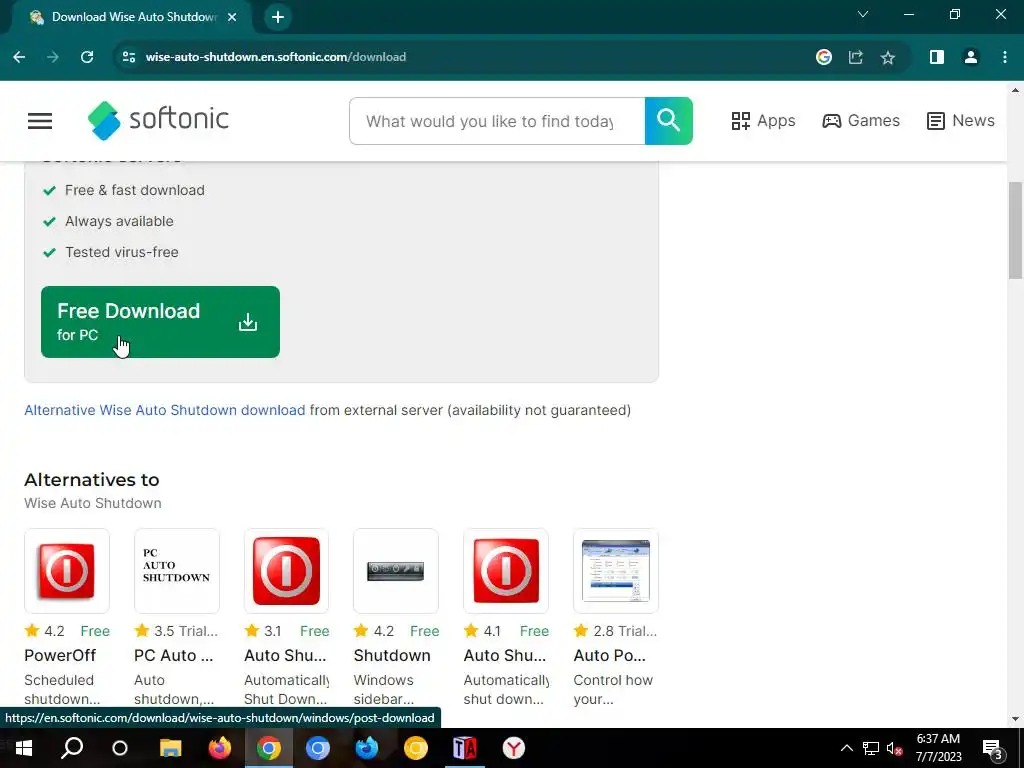Open the tab search chevron
This screenshot has width=1024, height=768.
click(x=863, y=14)
